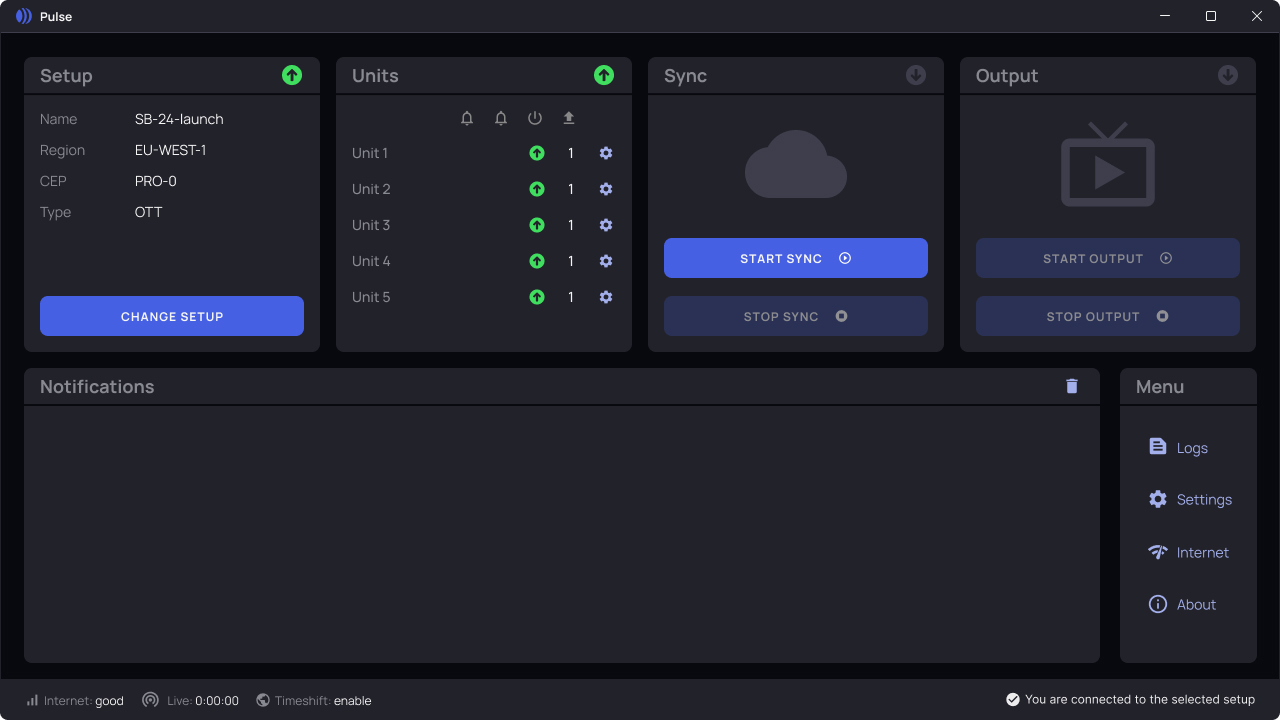Click the connected to selected setup message
The image size is (1280, 720).
coord(1131,700)
